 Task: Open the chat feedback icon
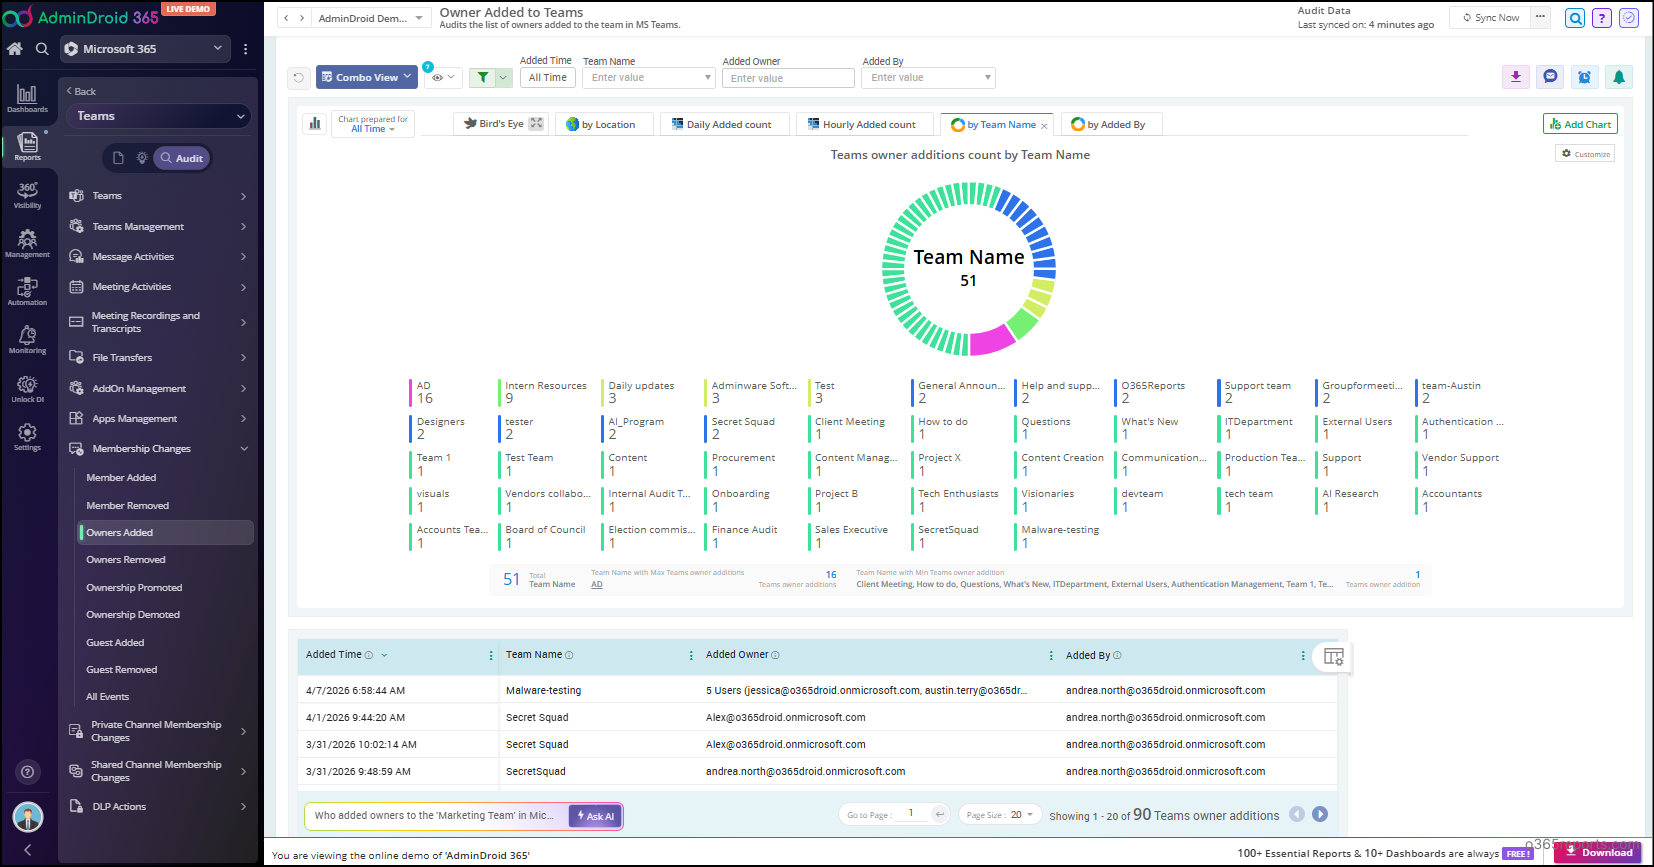pos(1550,77)
